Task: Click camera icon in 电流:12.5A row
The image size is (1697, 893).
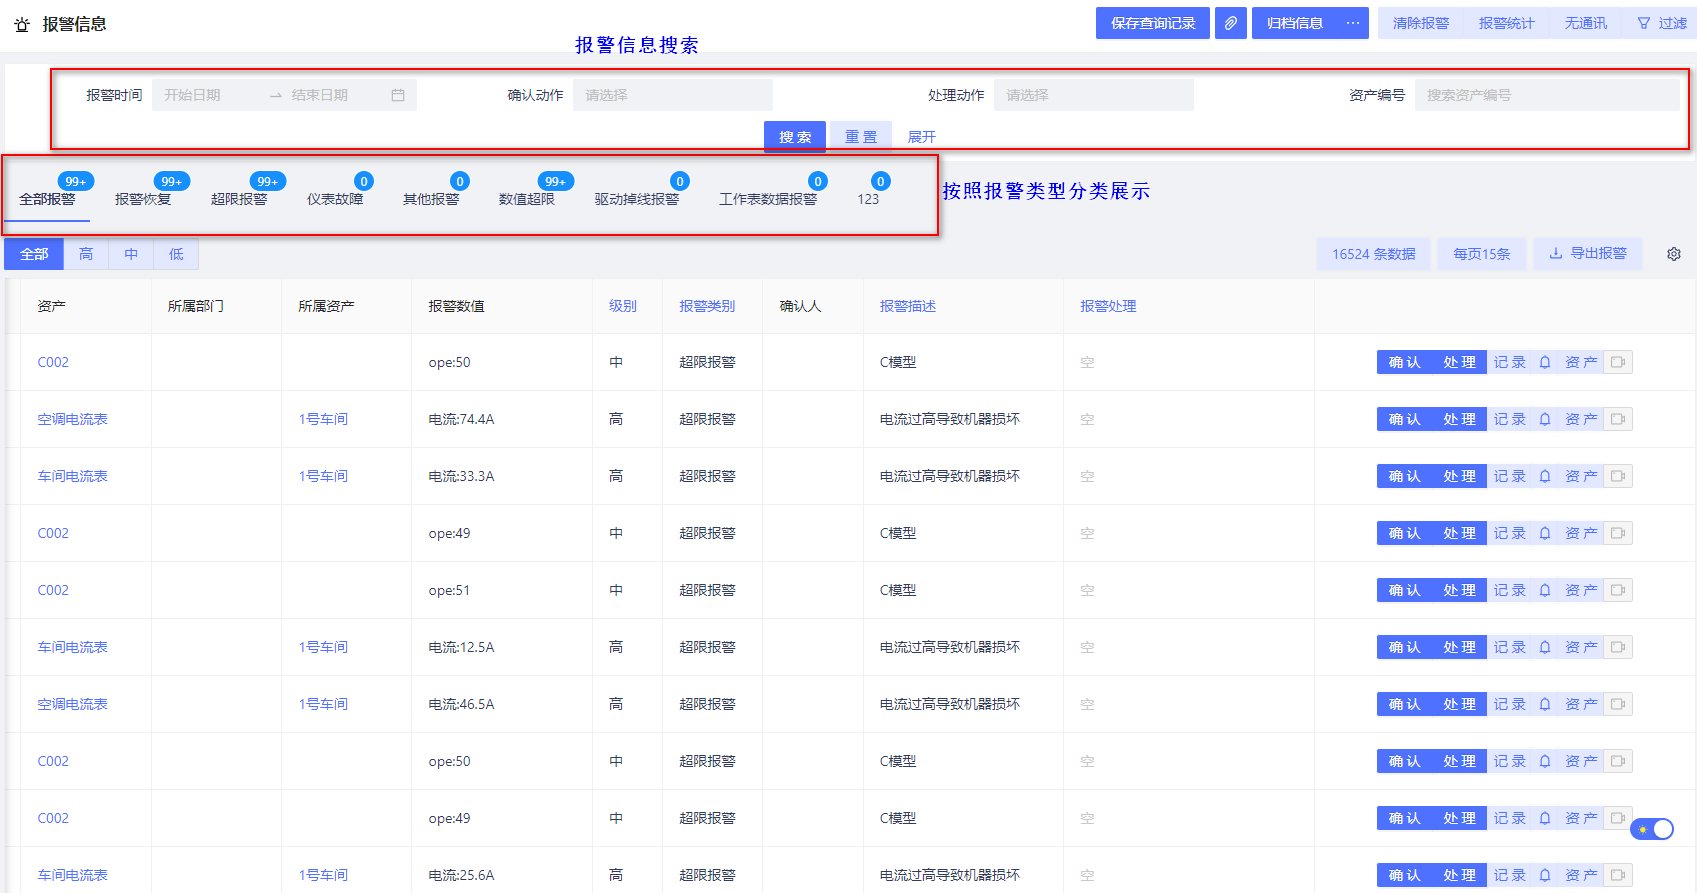Action: 1618,647
